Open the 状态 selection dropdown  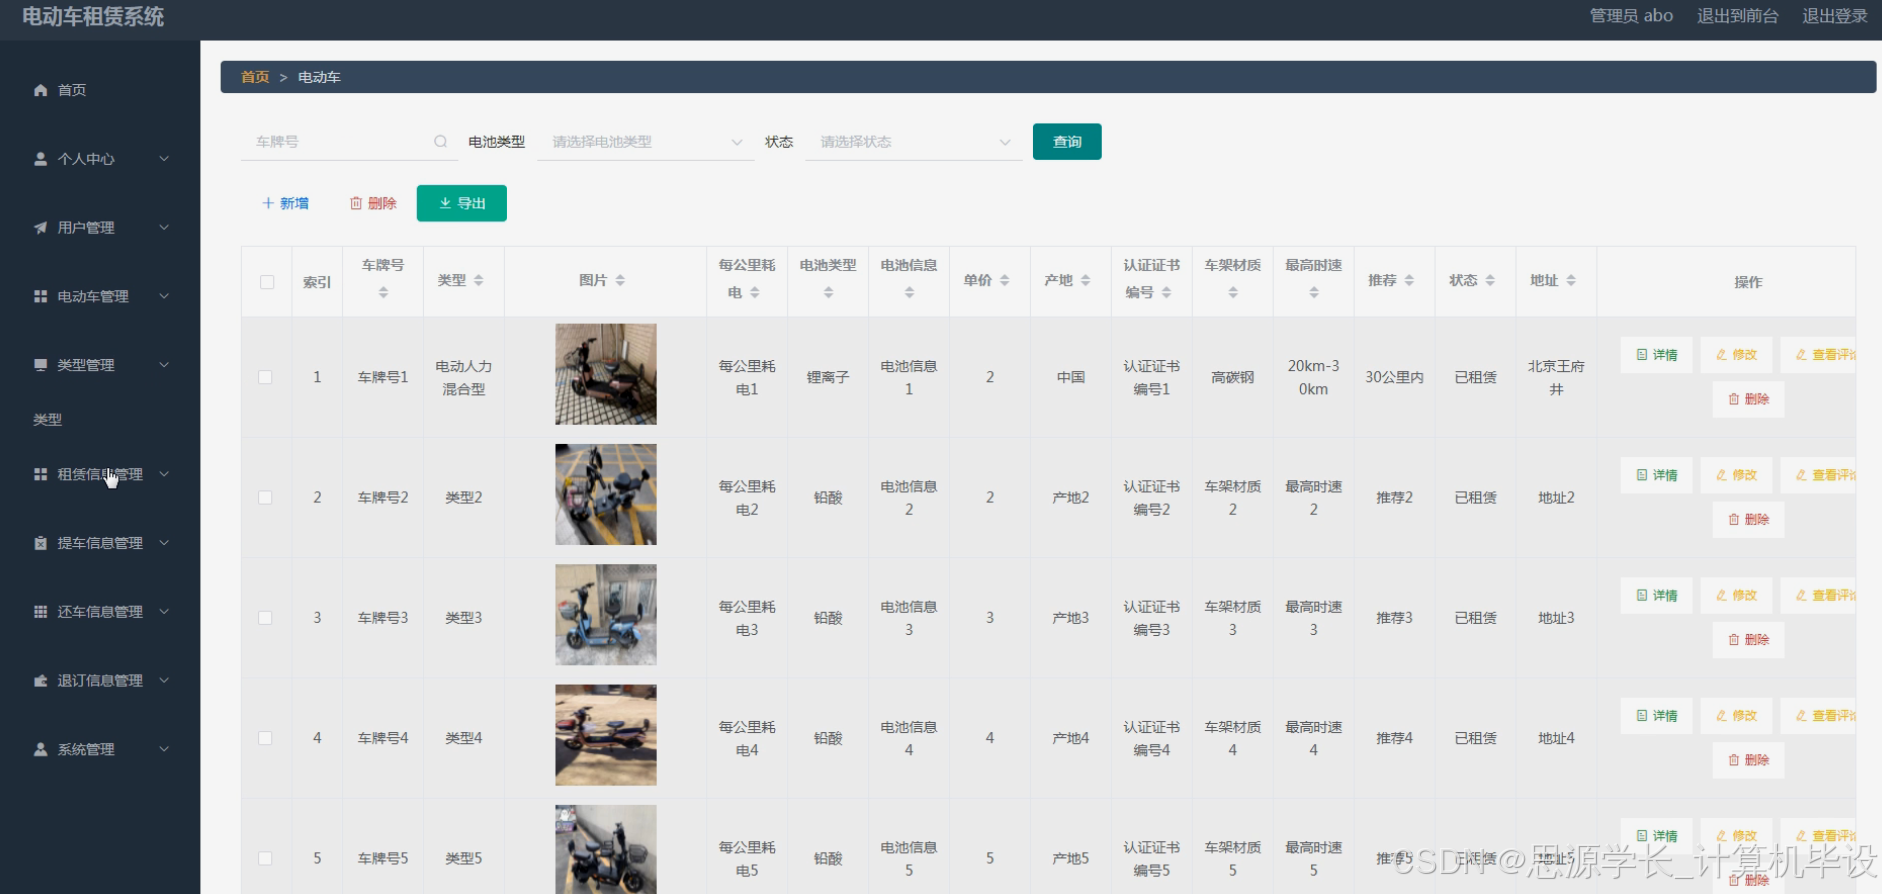pos(914,142)
